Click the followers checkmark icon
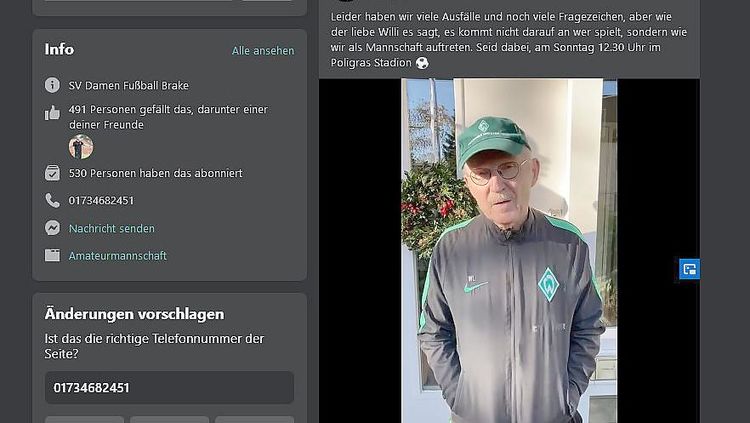 click(52, 173)
